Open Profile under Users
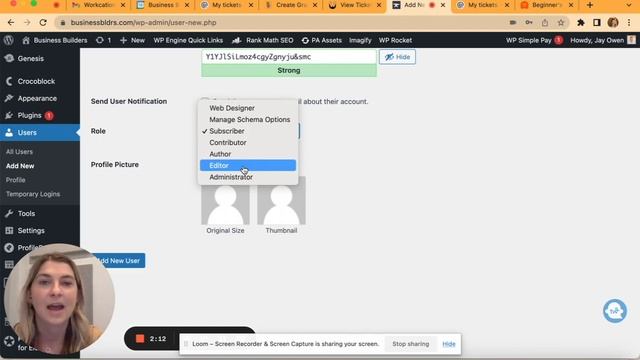640x360 pixels. (x=16, y=180)
